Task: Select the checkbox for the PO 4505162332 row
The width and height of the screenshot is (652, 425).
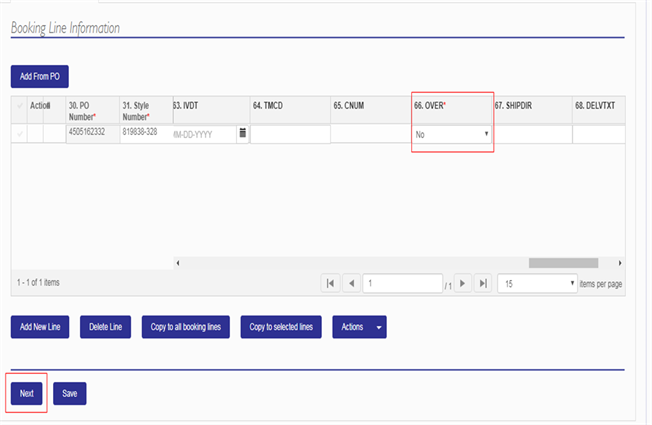Action: pyautogui.click(x=21, y=133)
